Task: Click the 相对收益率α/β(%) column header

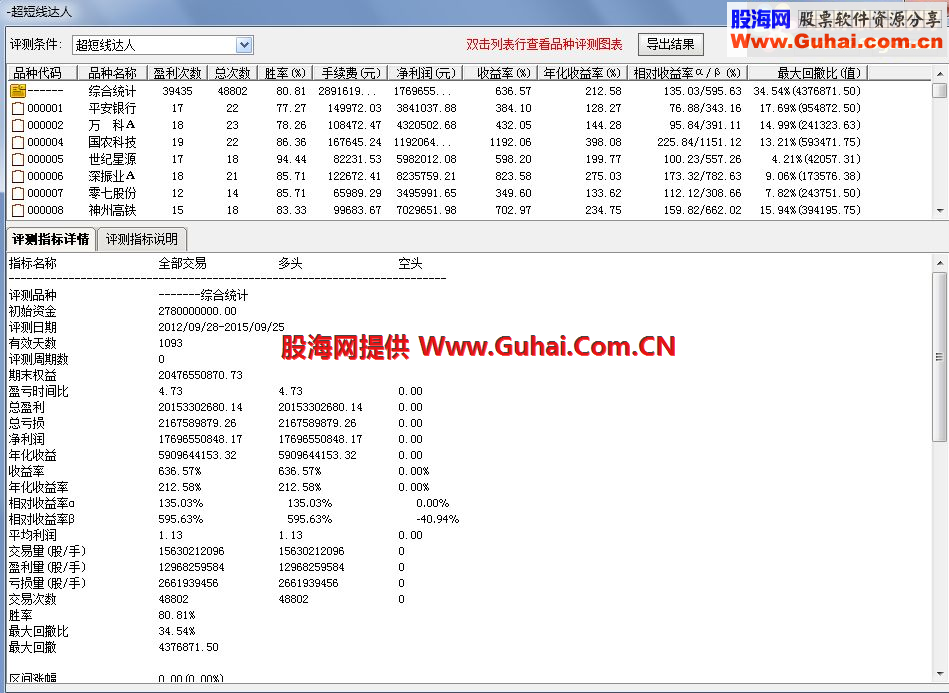Action: tap(688, 73)
